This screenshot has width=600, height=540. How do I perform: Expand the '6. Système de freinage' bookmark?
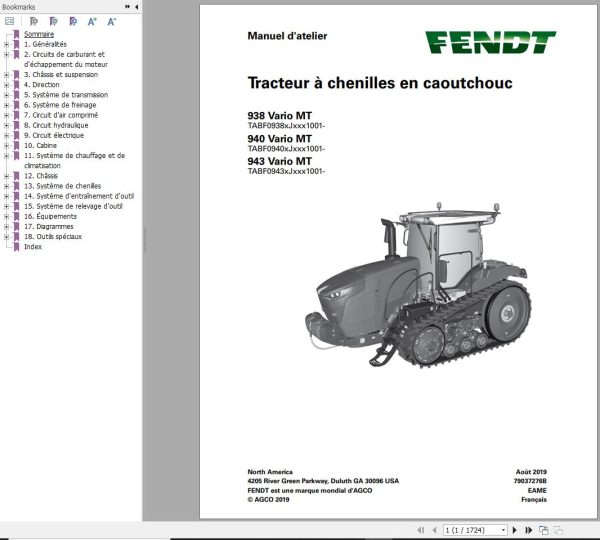6,105
